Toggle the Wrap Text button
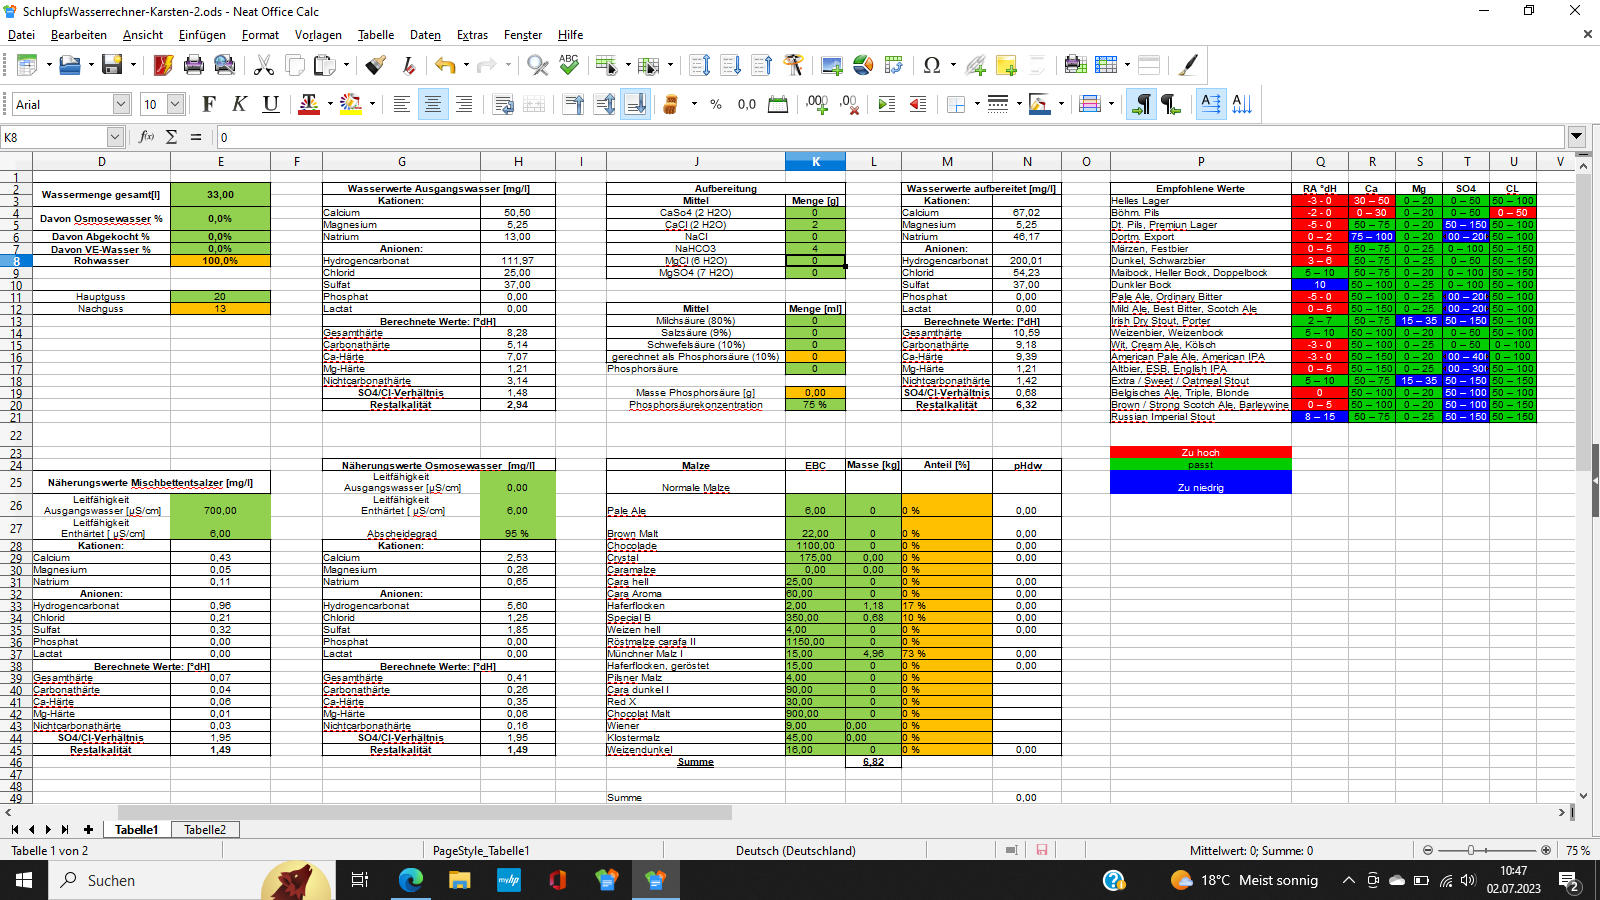Viewport: 1600px width, 900px height. pos(503,104)
